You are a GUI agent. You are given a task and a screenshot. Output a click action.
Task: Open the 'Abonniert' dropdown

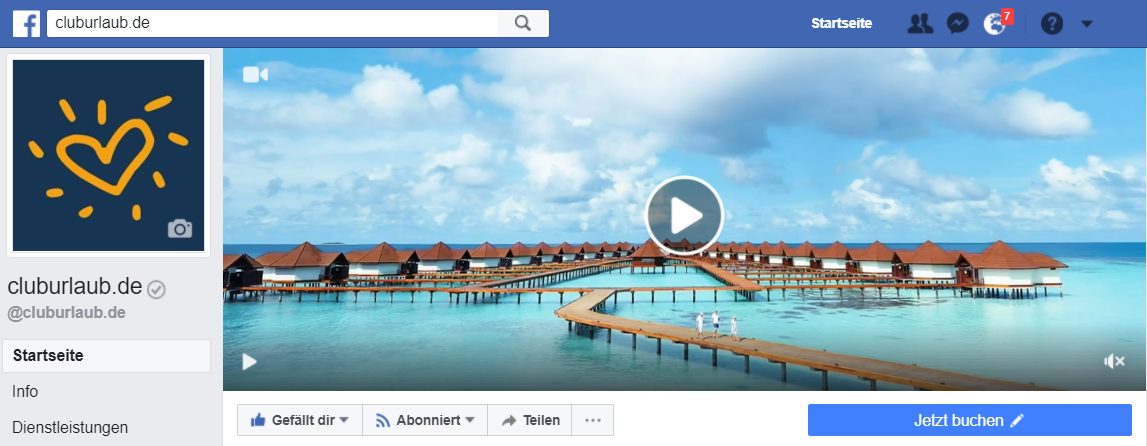click(x=424, y=420)
